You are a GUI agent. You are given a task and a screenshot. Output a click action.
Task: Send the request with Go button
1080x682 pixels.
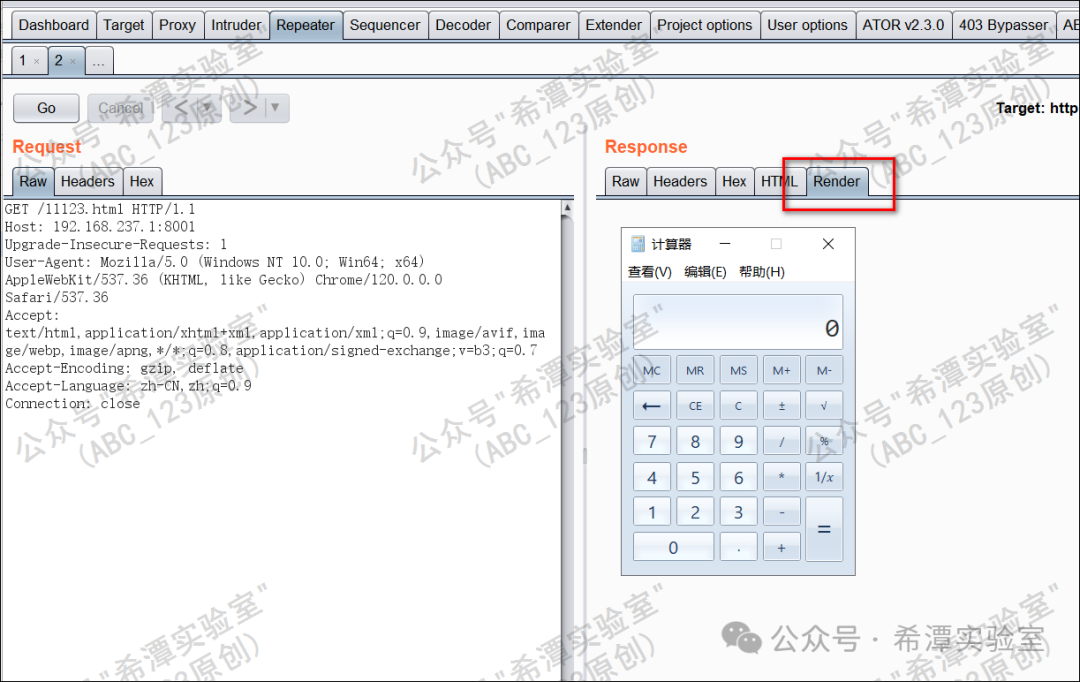(46, 108)
